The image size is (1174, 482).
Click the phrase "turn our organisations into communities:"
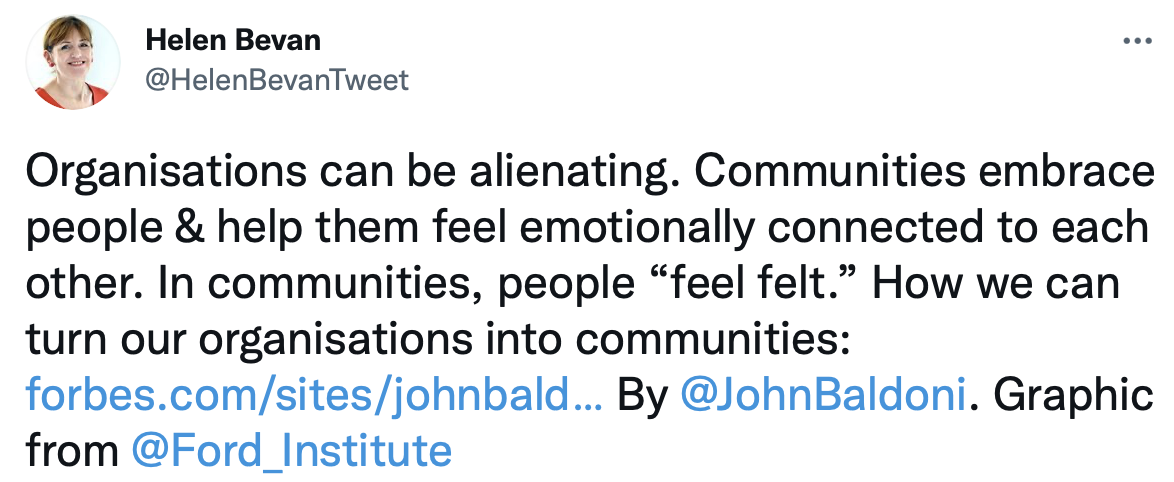439,341
